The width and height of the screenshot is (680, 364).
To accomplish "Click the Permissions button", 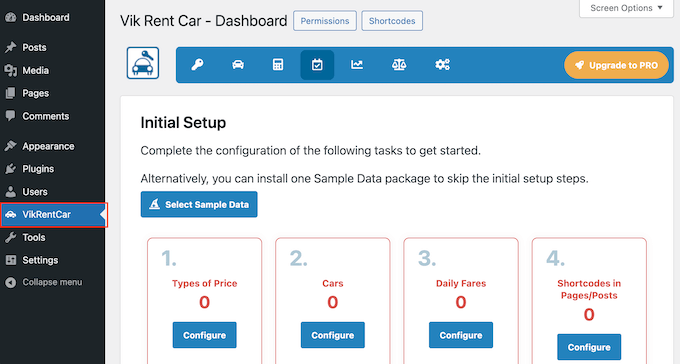I will pos(325,21).
